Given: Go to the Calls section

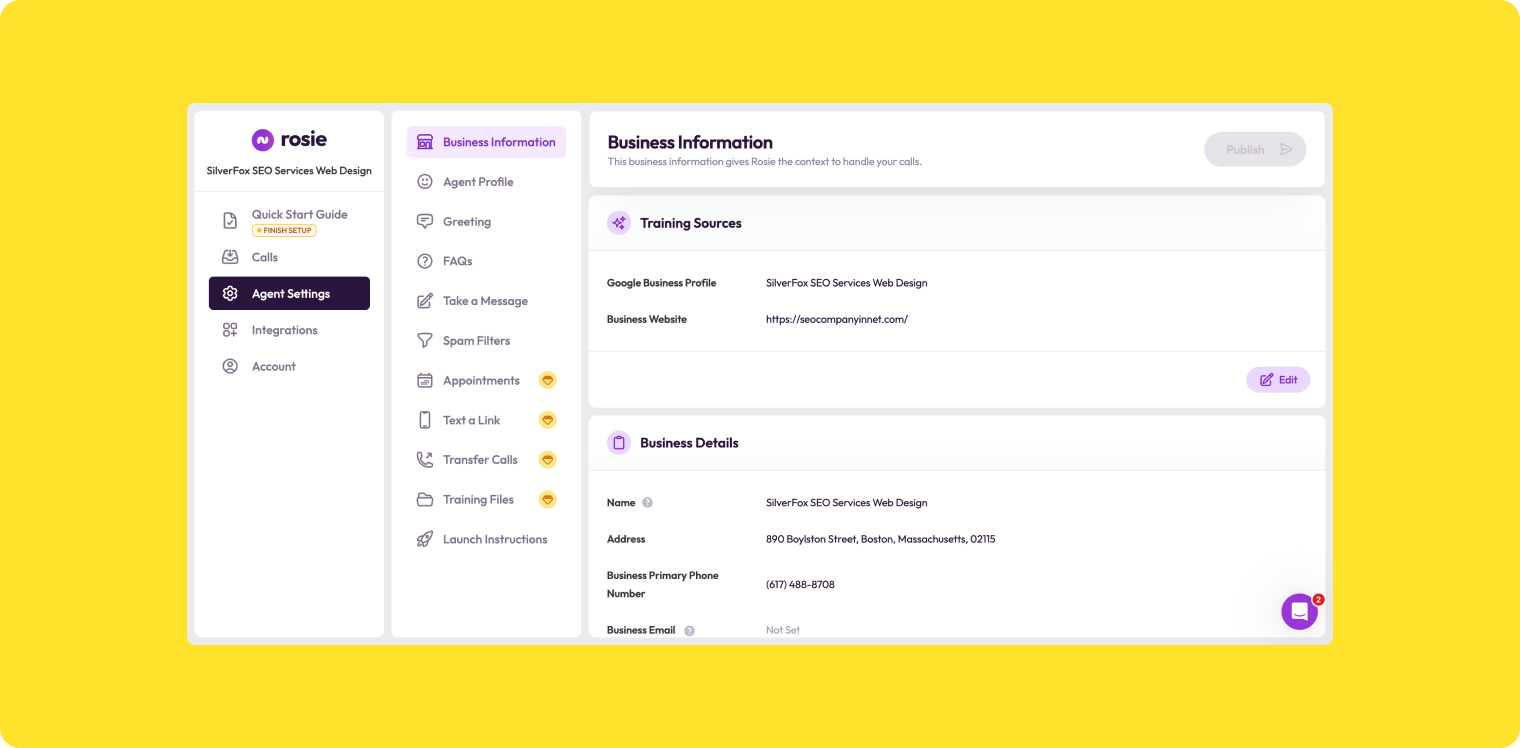Looking at the screenshot, I should [289, 257].
